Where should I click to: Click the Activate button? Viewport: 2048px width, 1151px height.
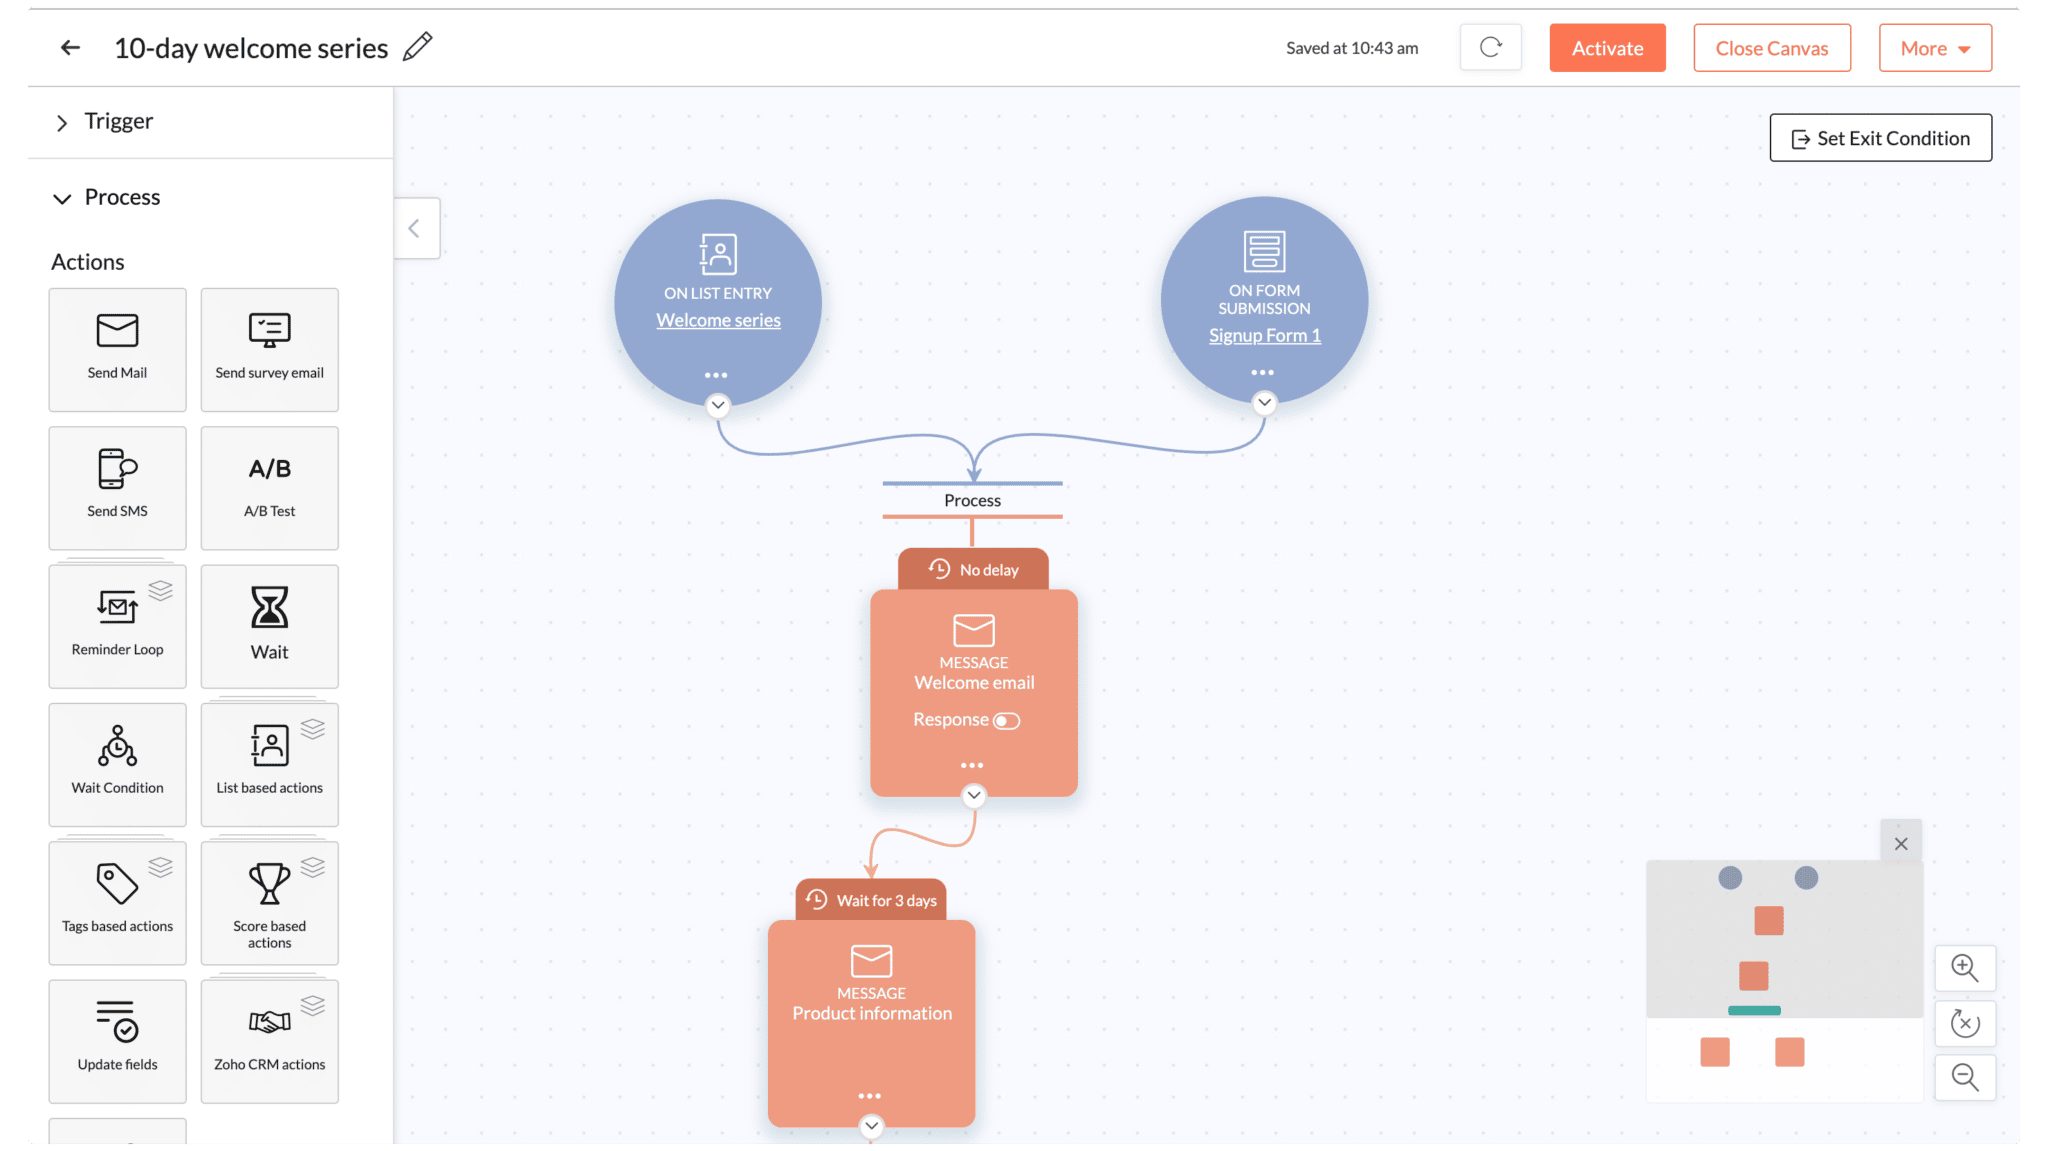[x=1607, y=48]
